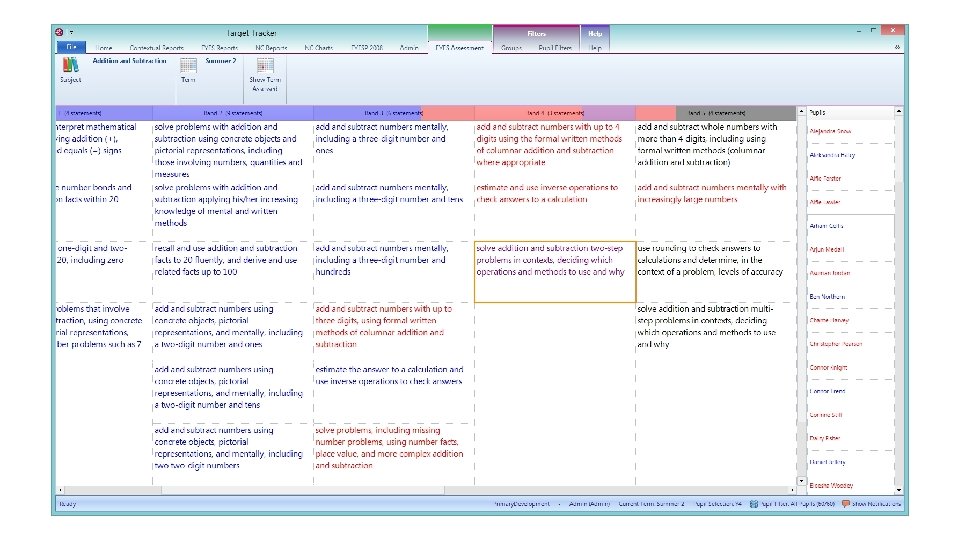Select highlighted two-step problems statement cell
The height and width of the screenshot is (540, 960).
555,272
